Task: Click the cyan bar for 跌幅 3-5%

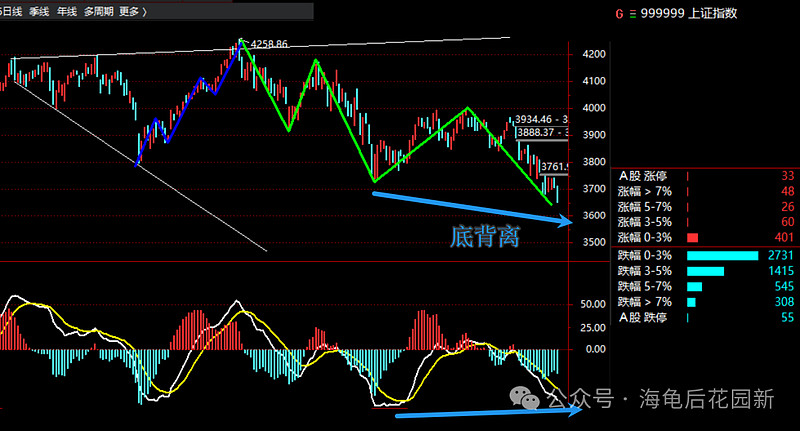Action: (x=706, y=271)
